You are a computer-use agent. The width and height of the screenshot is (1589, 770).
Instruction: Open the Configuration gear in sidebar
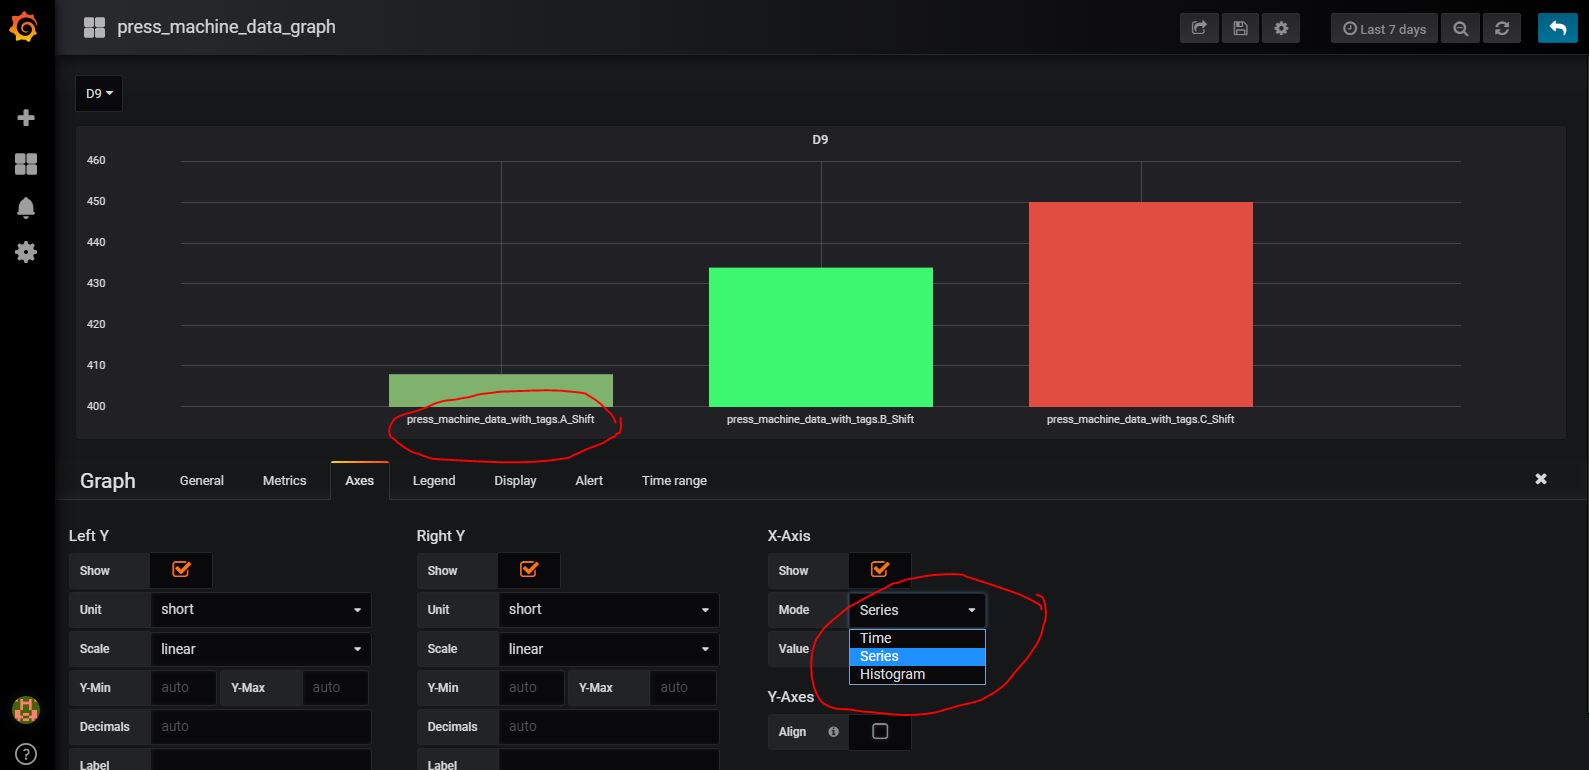coord(26,252)
